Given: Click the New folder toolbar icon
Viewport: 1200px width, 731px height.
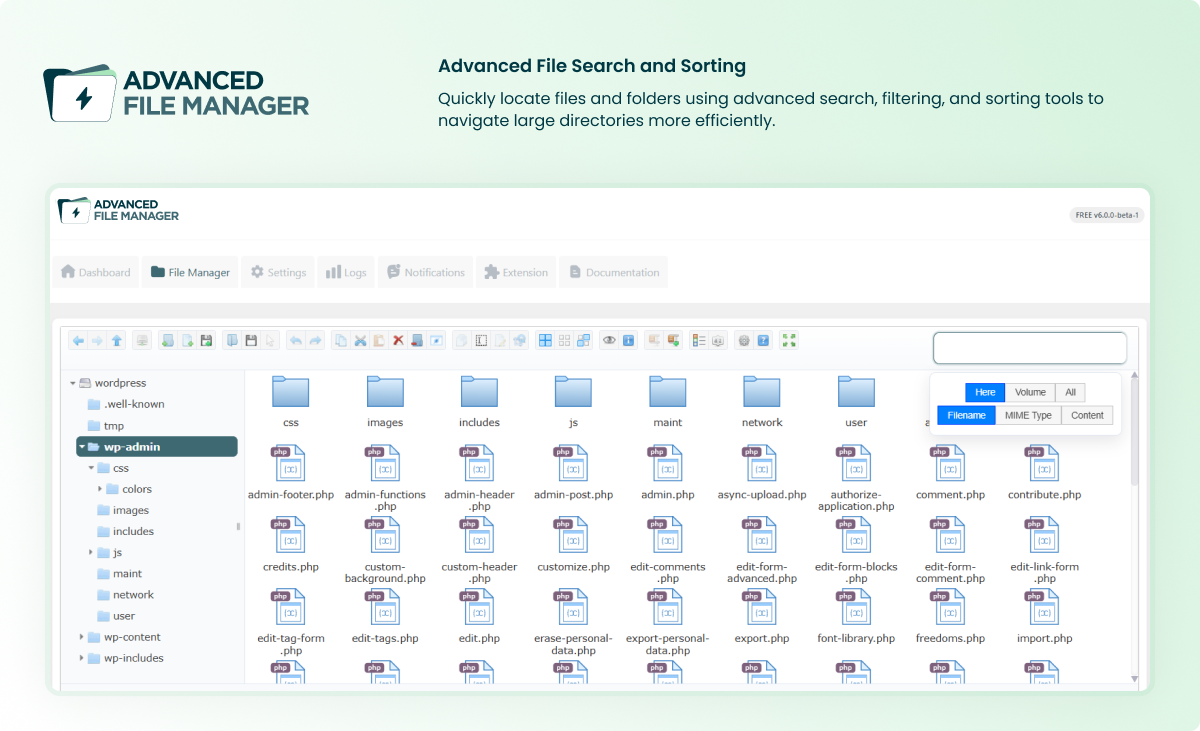Looking at the screenshot, I should [x=167, y=341].
